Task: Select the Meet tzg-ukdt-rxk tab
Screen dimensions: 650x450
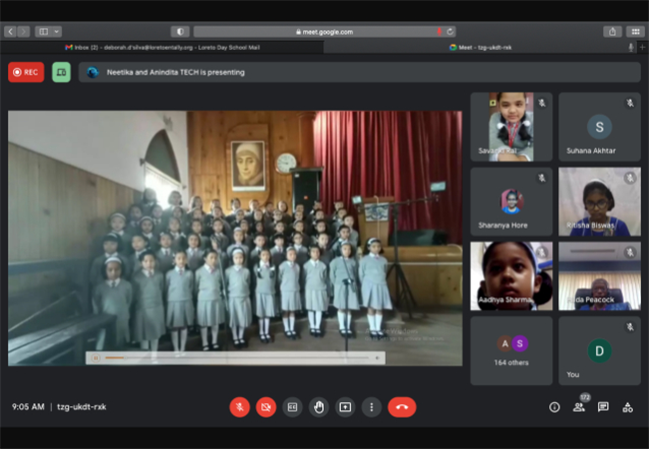Action: click(x=481, y=47)
